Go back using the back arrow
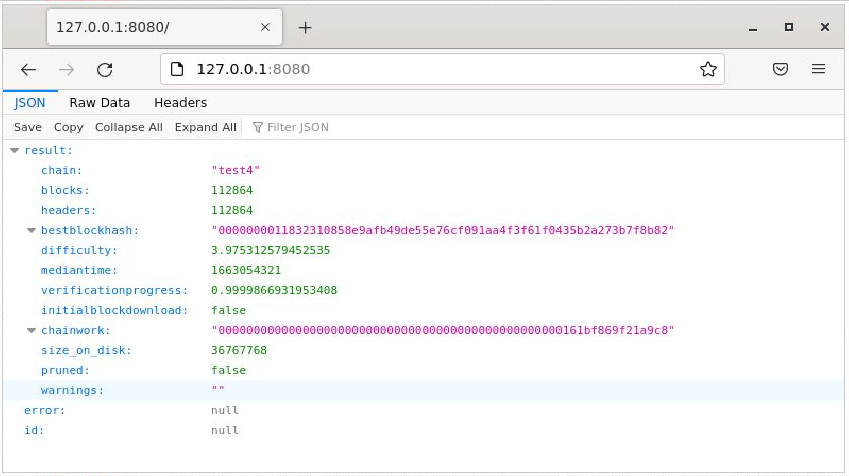 point(28,69)
